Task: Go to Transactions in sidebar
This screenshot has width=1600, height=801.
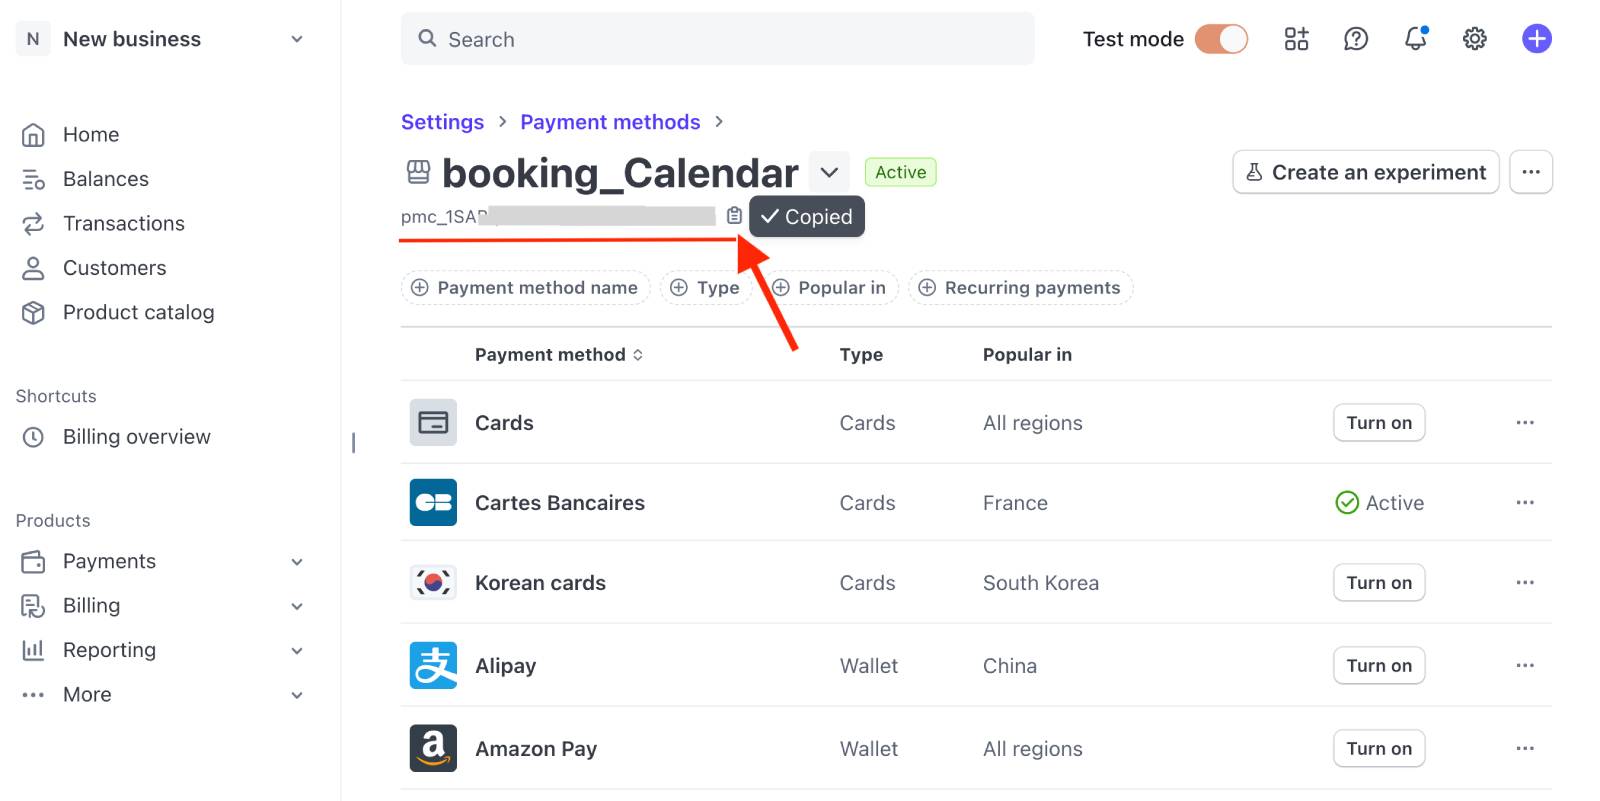Action: click(x=123, y=224)
